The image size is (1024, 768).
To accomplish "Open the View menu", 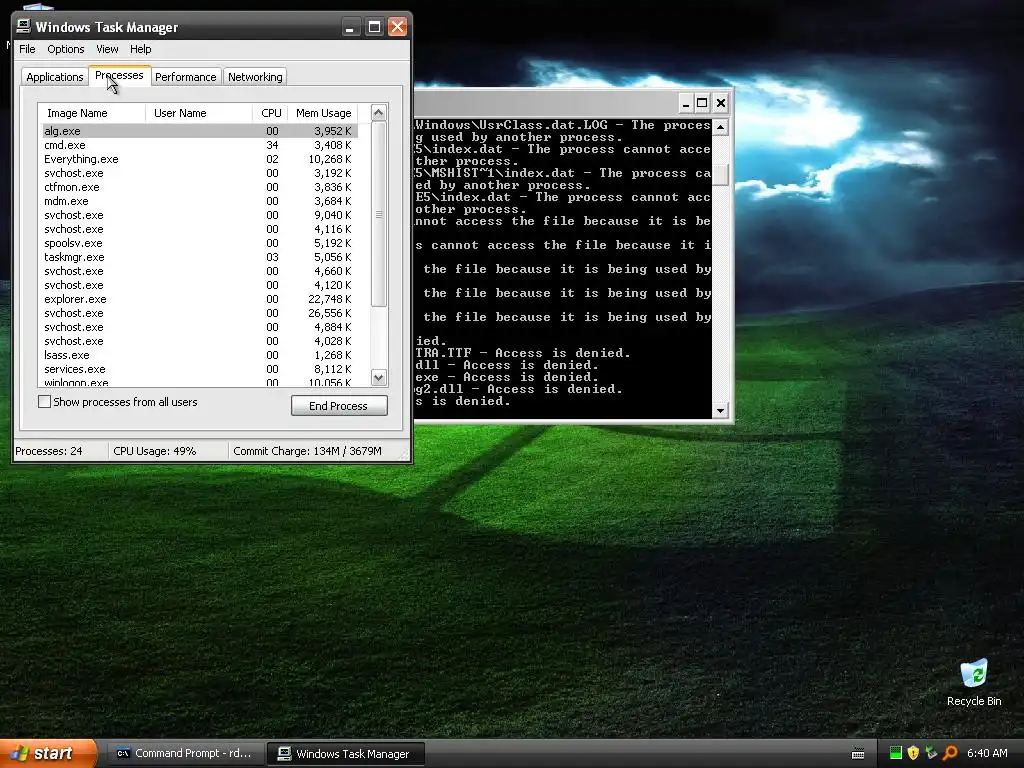I will [107, 49].
